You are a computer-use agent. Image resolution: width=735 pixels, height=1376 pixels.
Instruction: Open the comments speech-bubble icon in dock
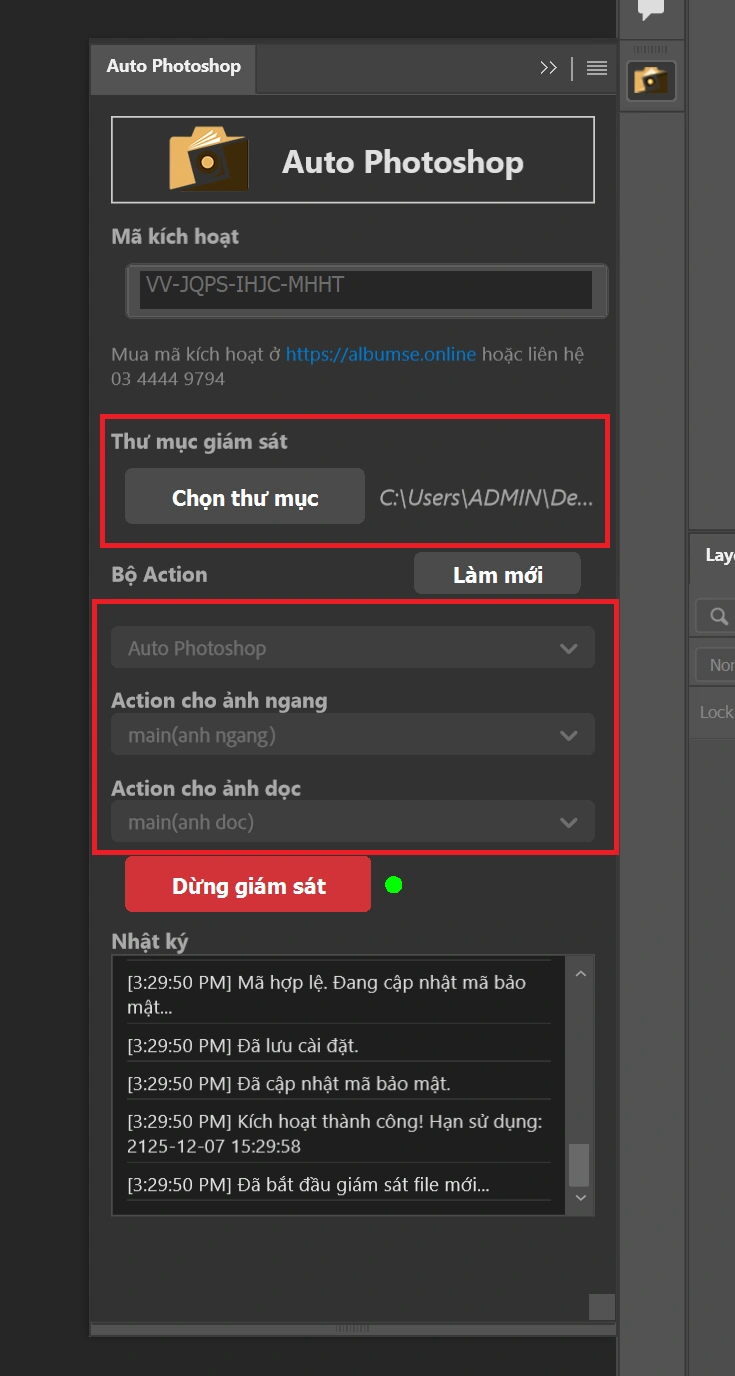click(651, 10)
